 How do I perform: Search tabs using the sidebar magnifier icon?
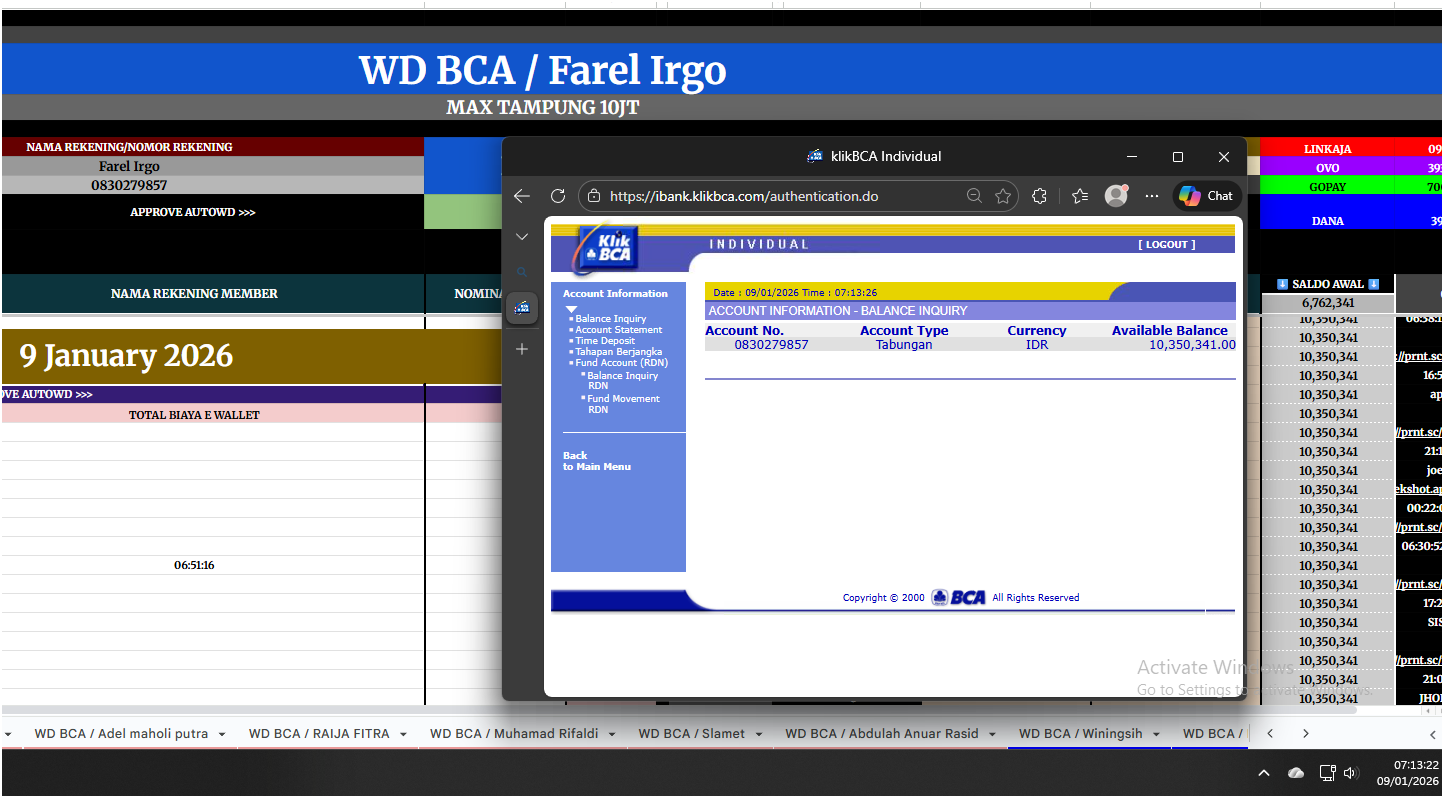click(522, 272)
